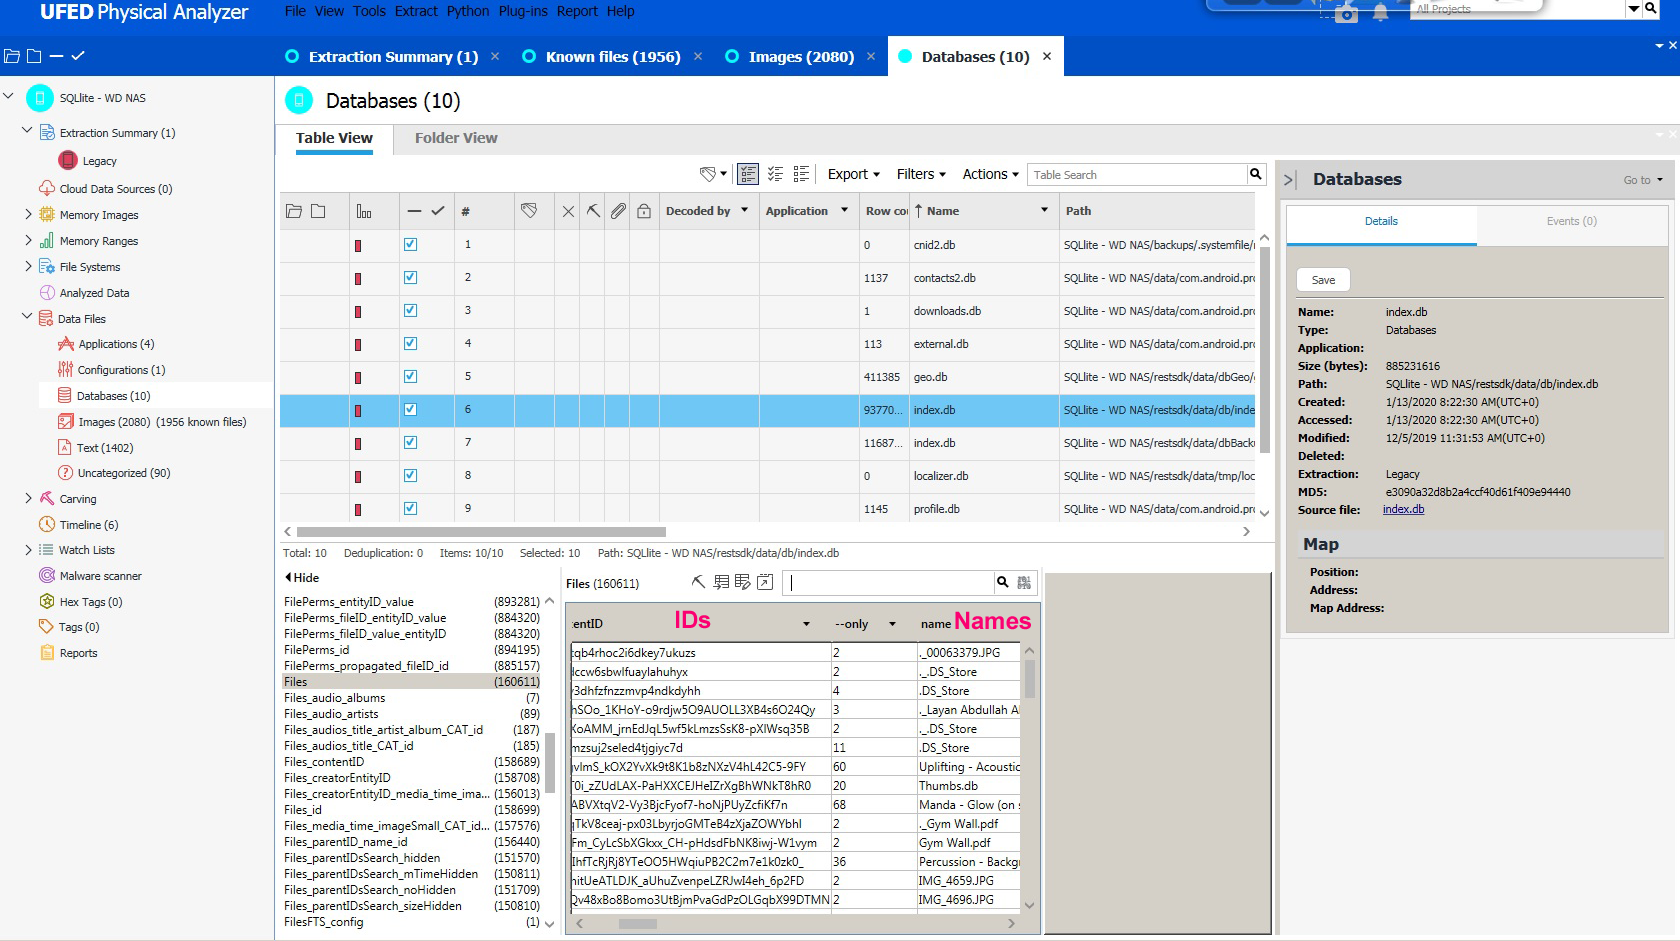This screenshot has width=1680, height=941.
Task: Collapse the Data Files tree node
Action: 27,317
